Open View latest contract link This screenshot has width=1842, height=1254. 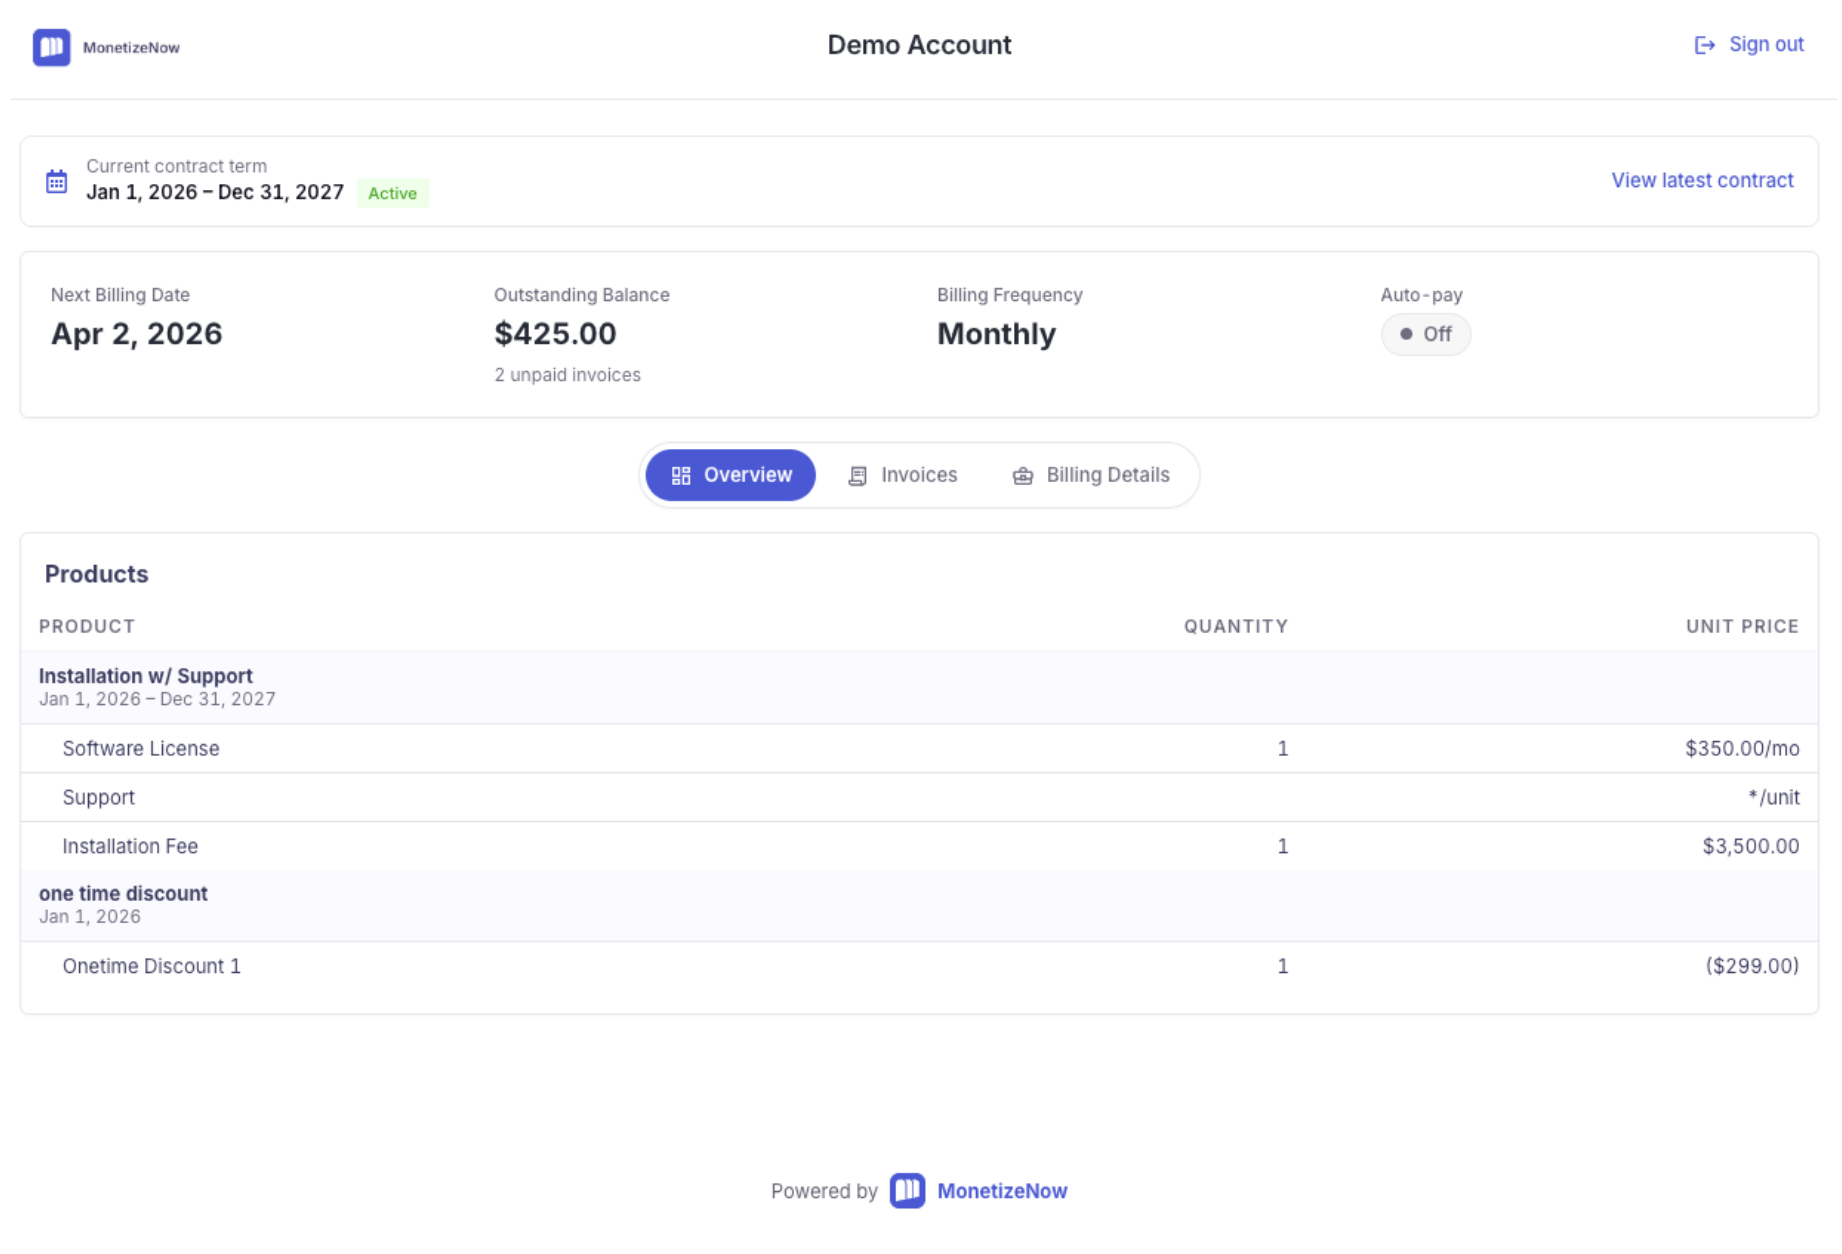pyautogui.click(x=1702, y=180)
